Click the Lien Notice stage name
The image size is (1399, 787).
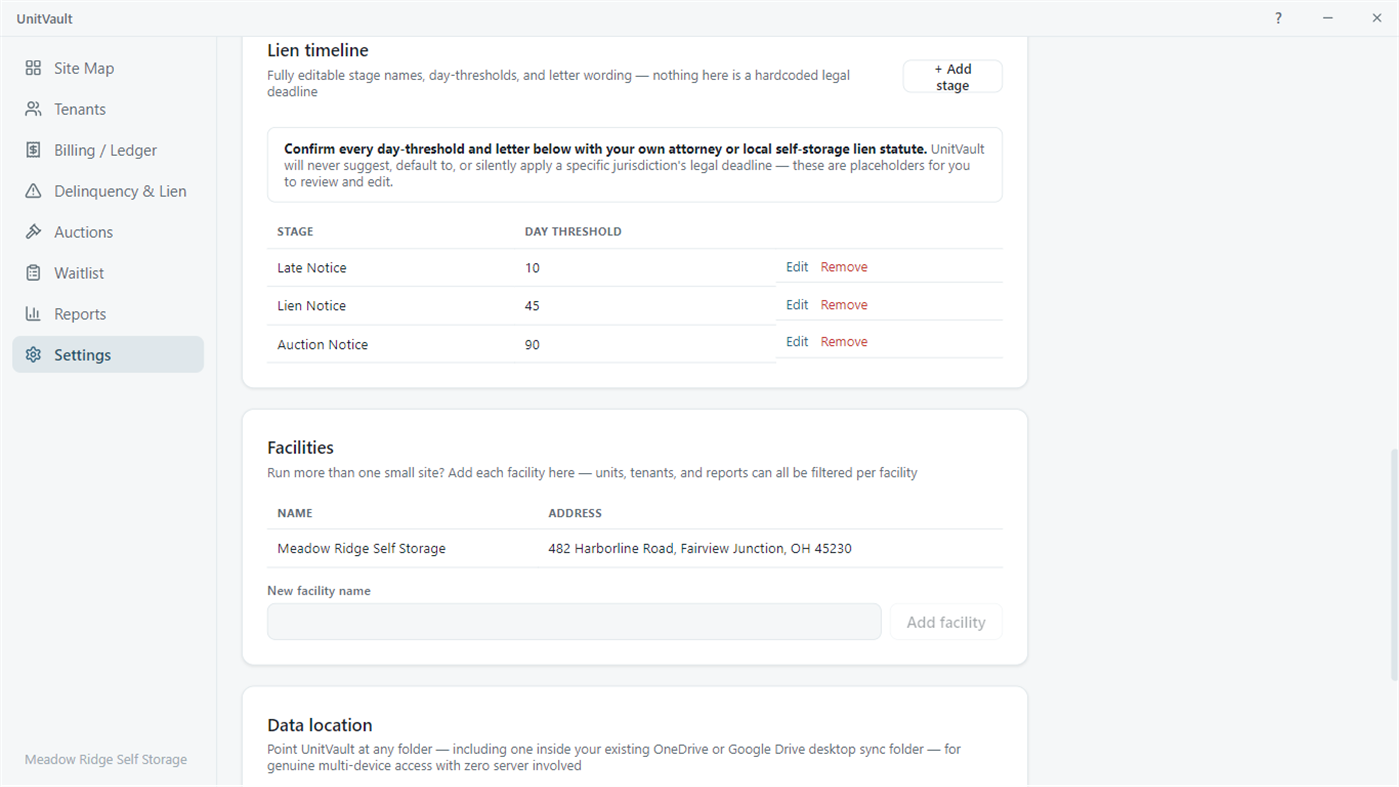click(x=312, y=306)
